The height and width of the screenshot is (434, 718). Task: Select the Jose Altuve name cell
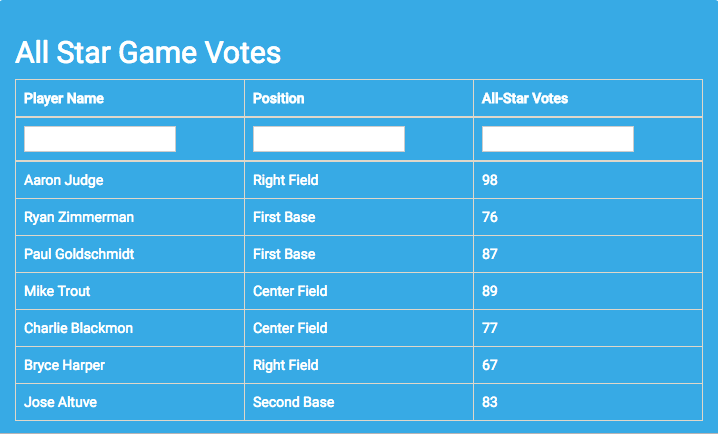[x=130, y=402]
